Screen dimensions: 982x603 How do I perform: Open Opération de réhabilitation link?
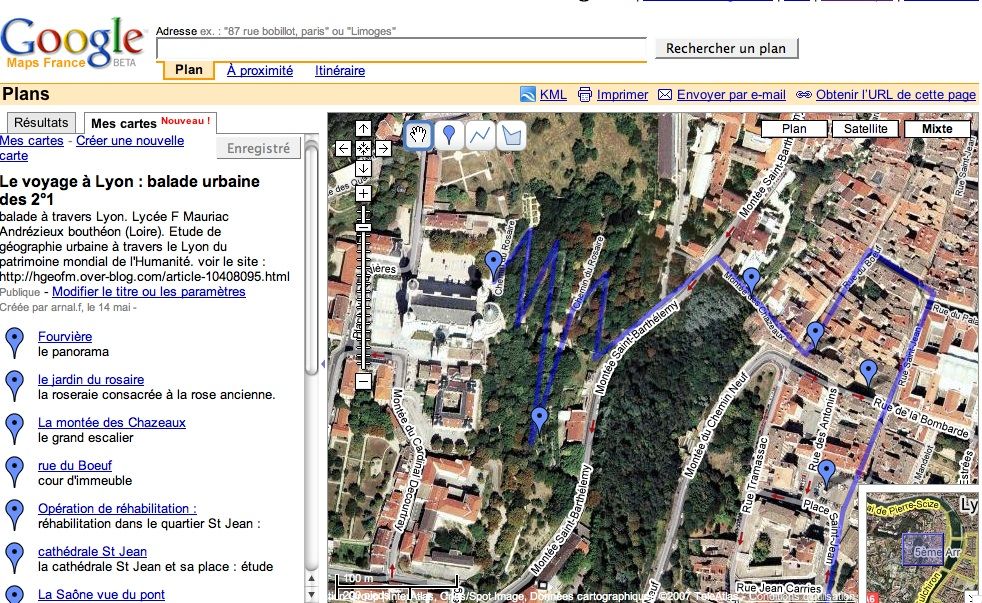(x=117, y=508)
